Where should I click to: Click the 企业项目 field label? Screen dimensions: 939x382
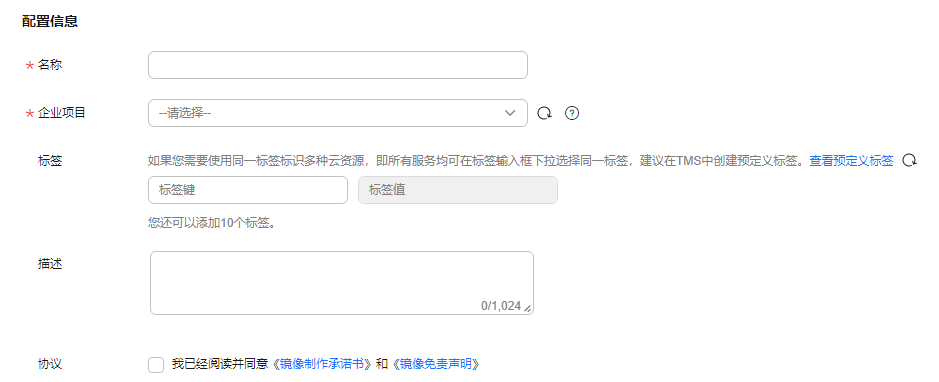[x=62, y=113]
